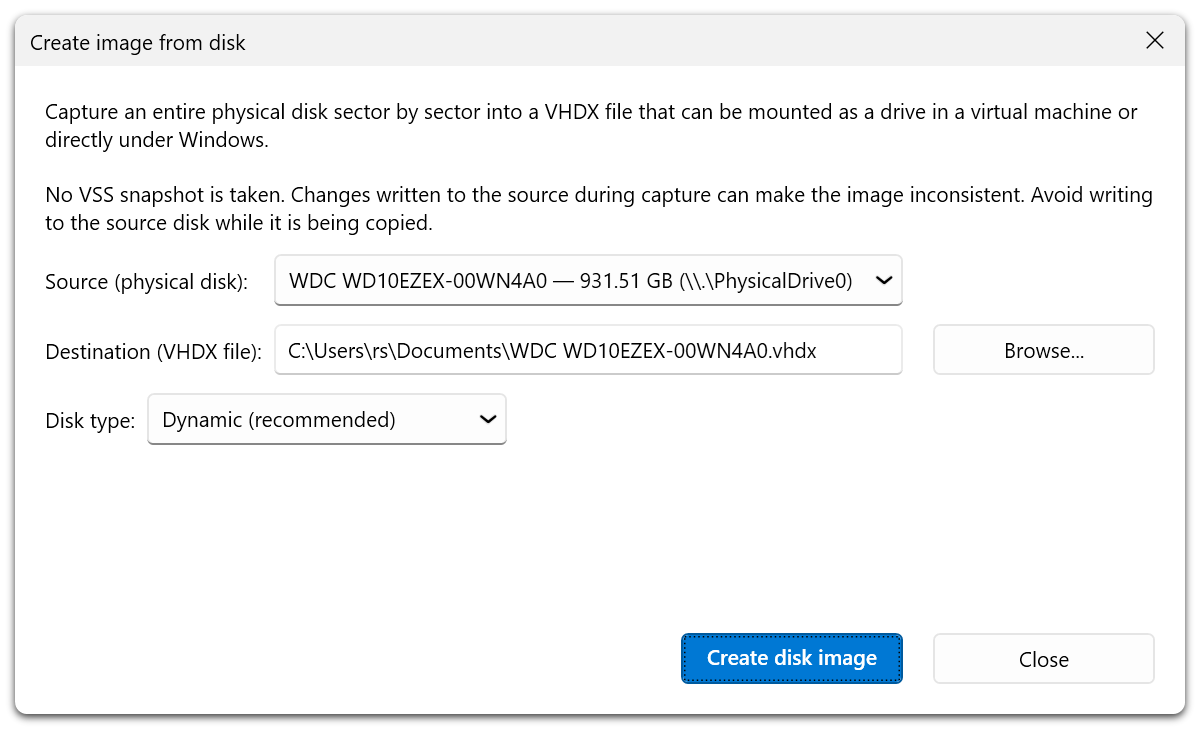This screenshot has width=1200, height=729.
Task: Click the Close button
Action: [x=1044, y=659]
